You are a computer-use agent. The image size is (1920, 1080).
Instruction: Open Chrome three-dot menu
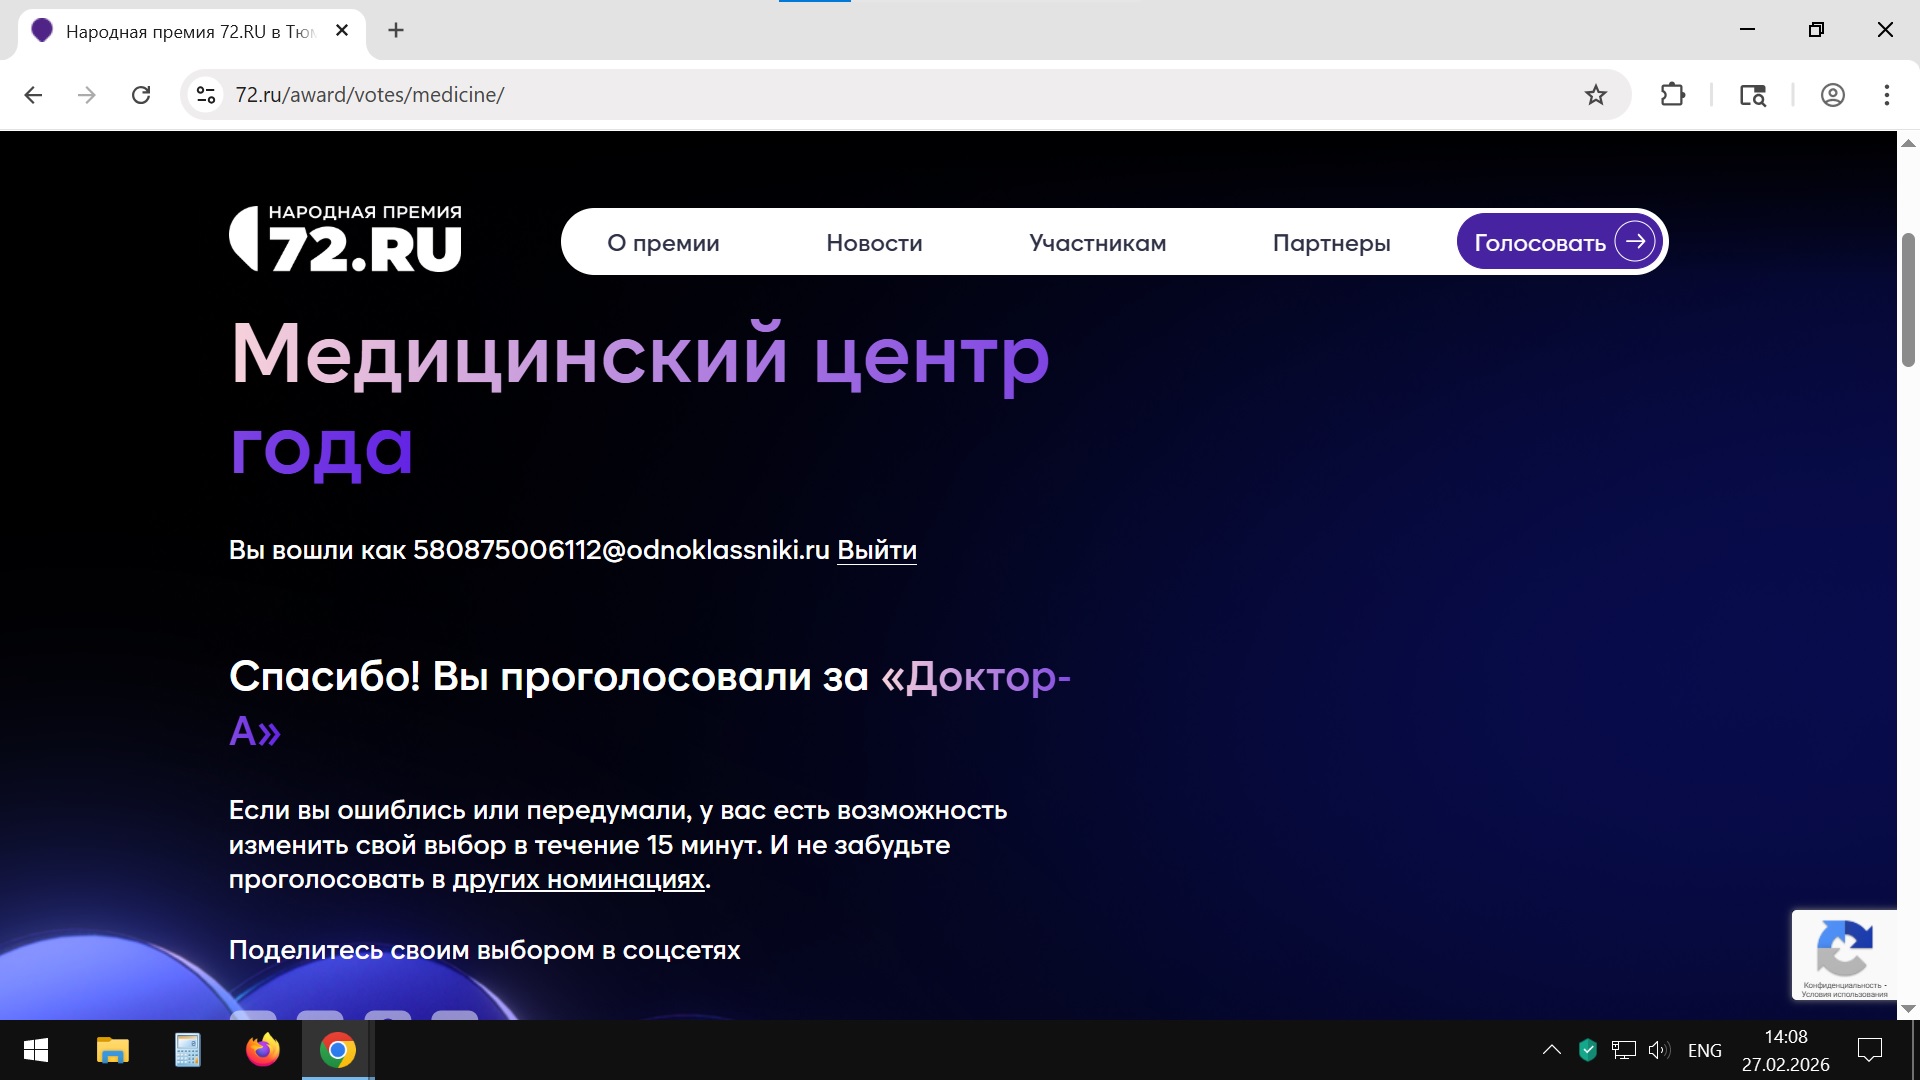click(x=1886, y=95)
